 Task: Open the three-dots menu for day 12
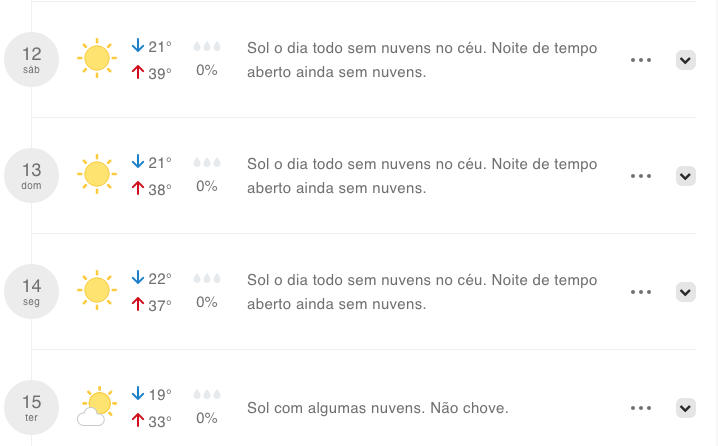(x=641, y=60)
